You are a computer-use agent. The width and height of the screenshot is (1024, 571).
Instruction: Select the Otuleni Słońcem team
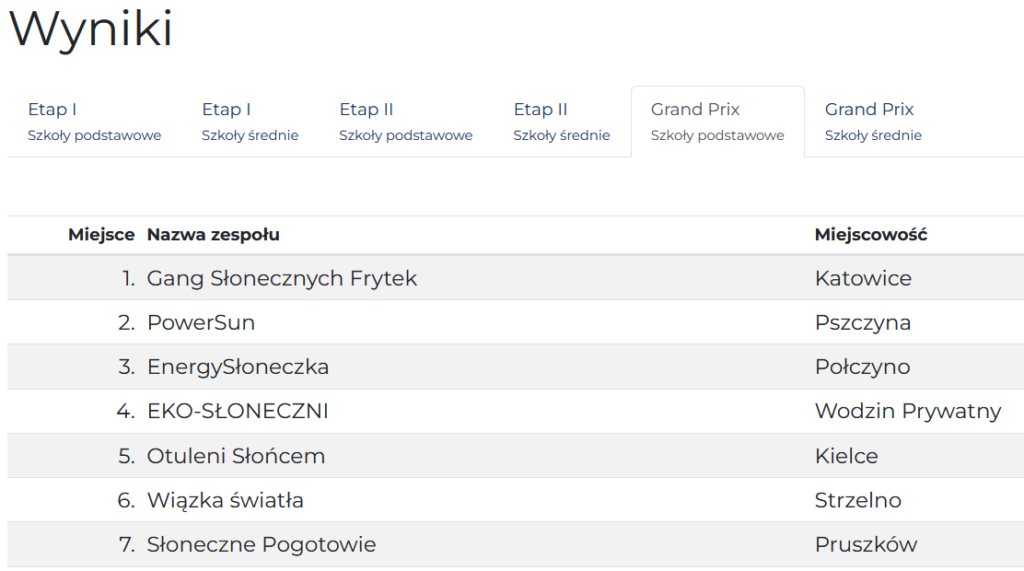236,456
